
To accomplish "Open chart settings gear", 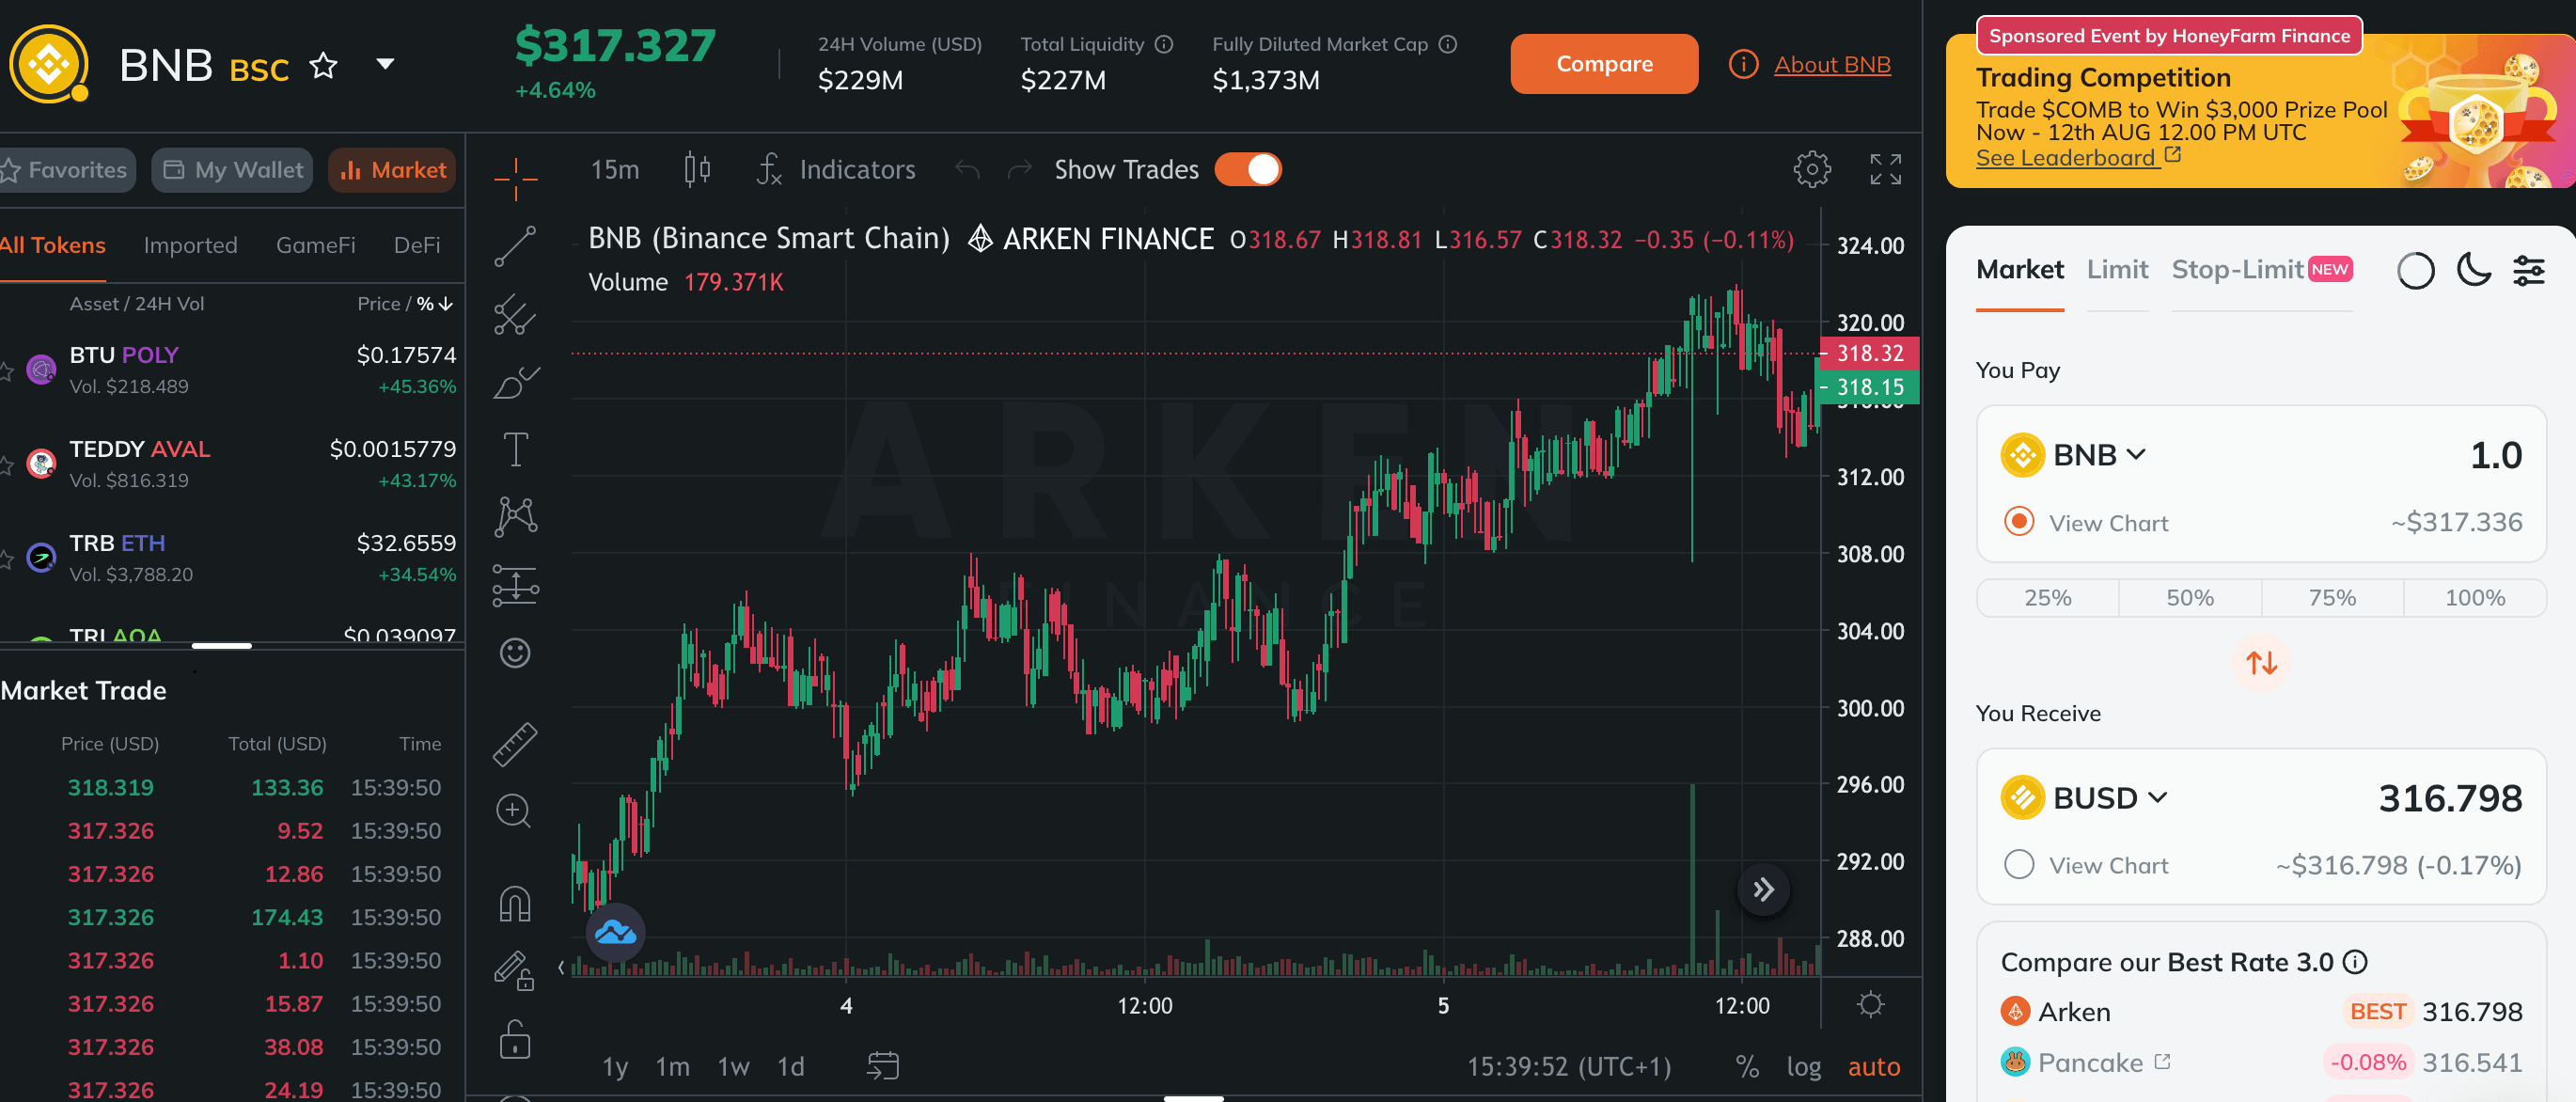I will (x=1812, y=169).
